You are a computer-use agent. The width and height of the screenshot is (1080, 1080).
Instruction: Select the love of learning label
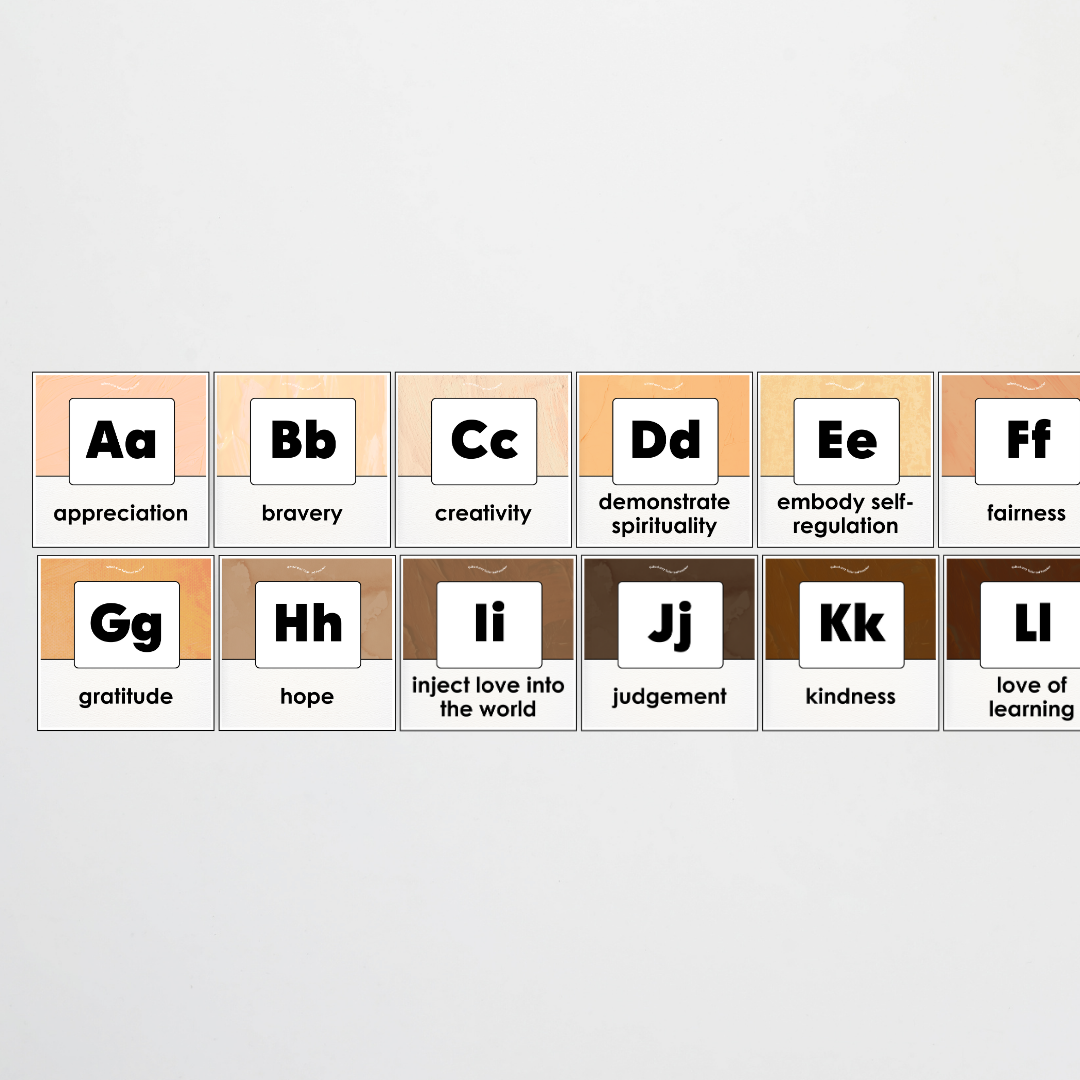point(1032,697)
